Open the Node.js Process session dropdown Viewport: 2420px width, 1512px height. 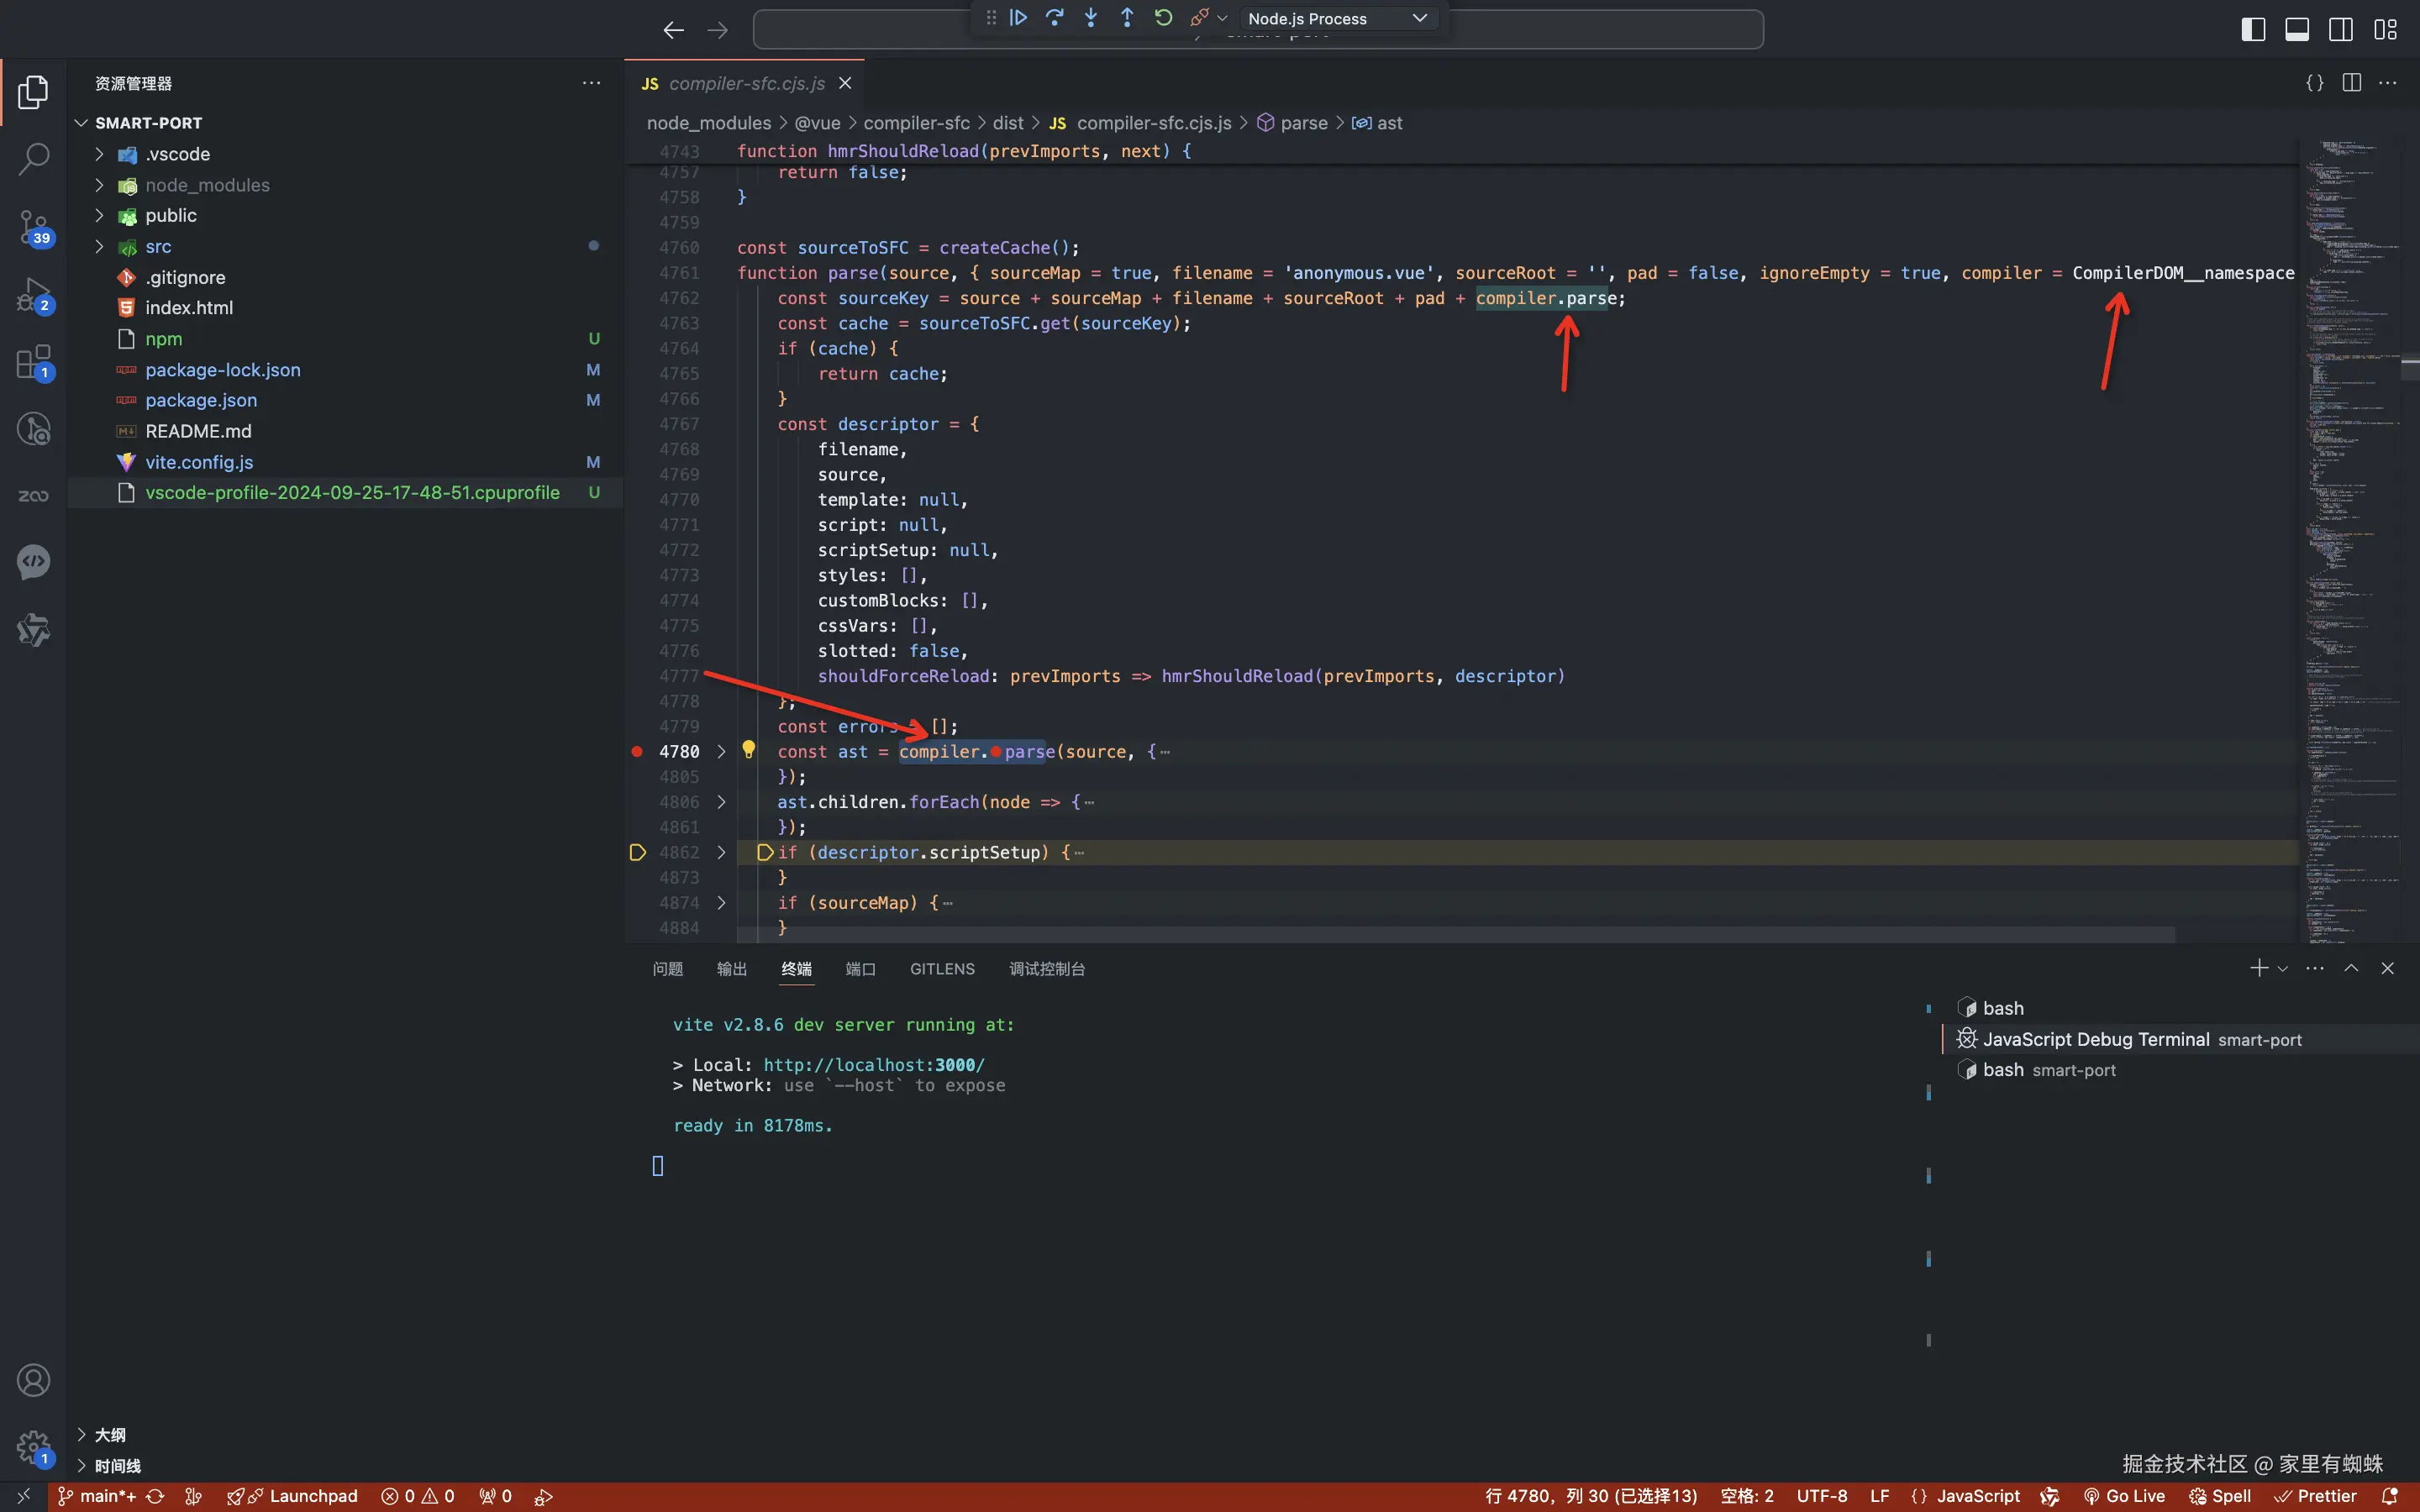[x=1337, y=18]
